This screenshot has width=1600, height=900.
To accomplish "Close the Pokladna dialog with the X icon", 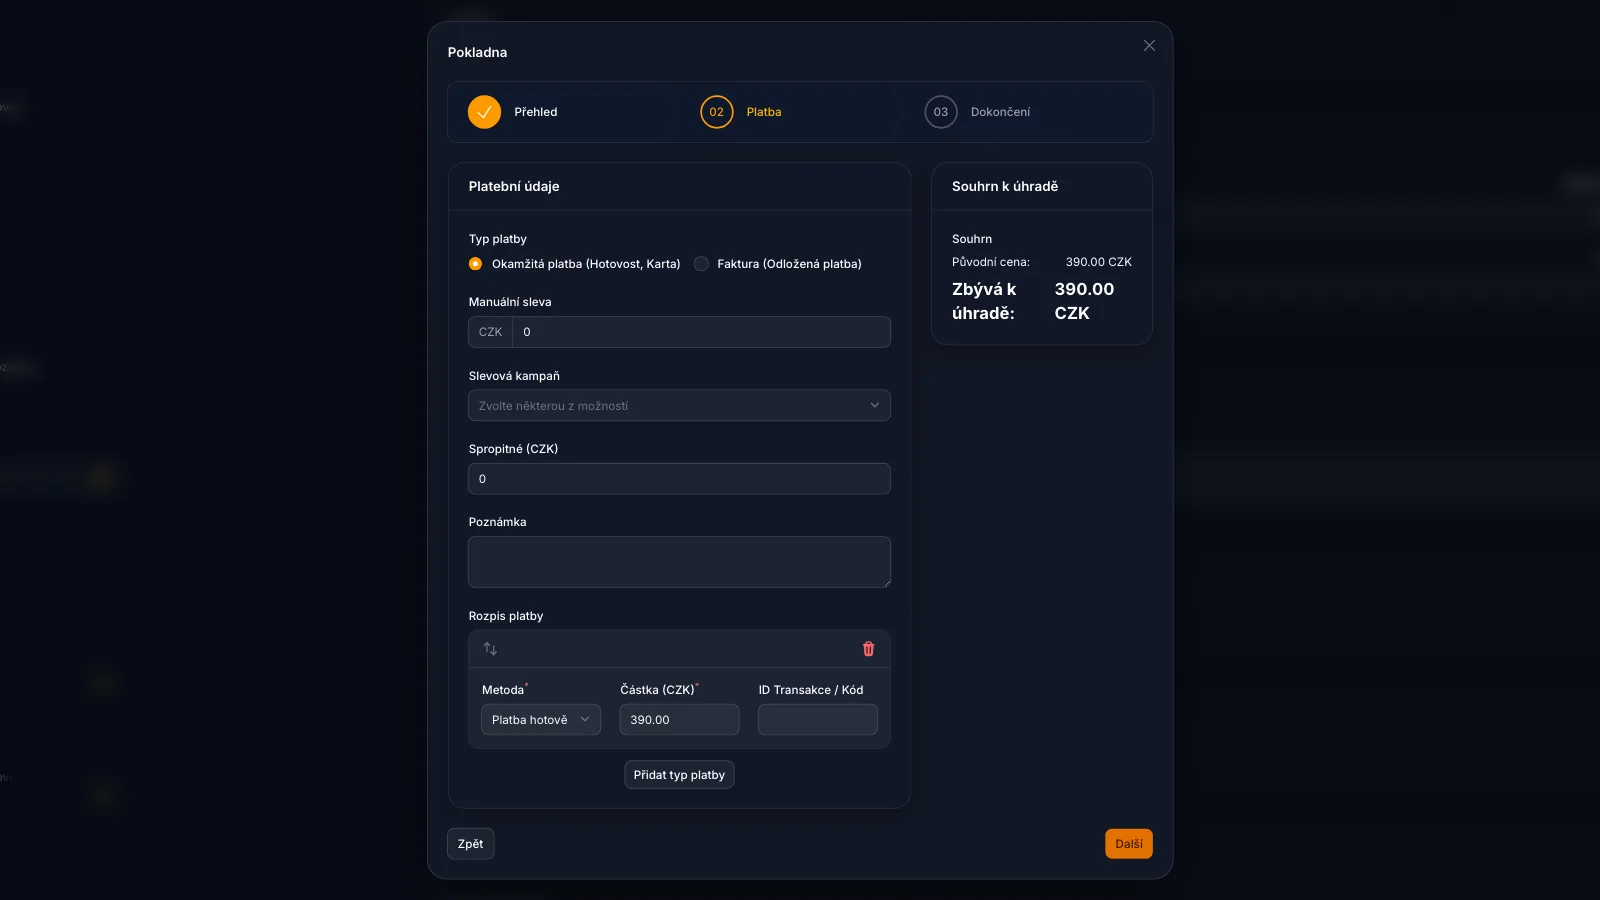I will [1149, 46].
